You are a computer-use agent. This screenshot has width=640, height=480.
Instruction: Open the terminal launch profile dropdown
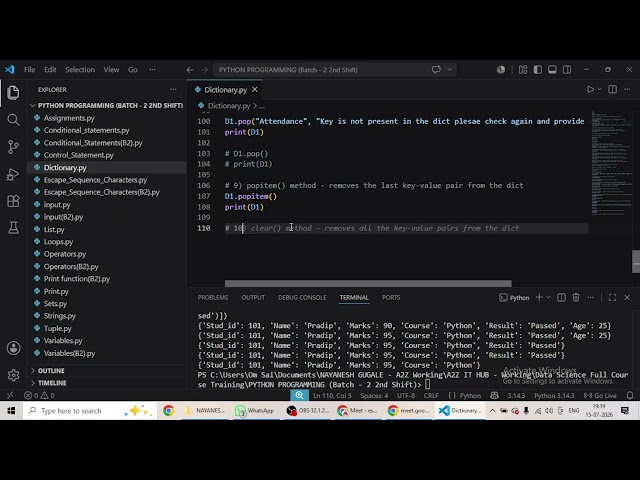548,298
